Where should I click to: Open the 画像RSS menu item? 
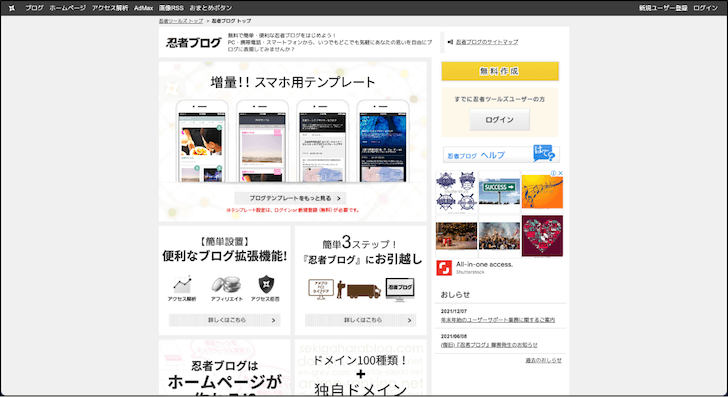171,8
